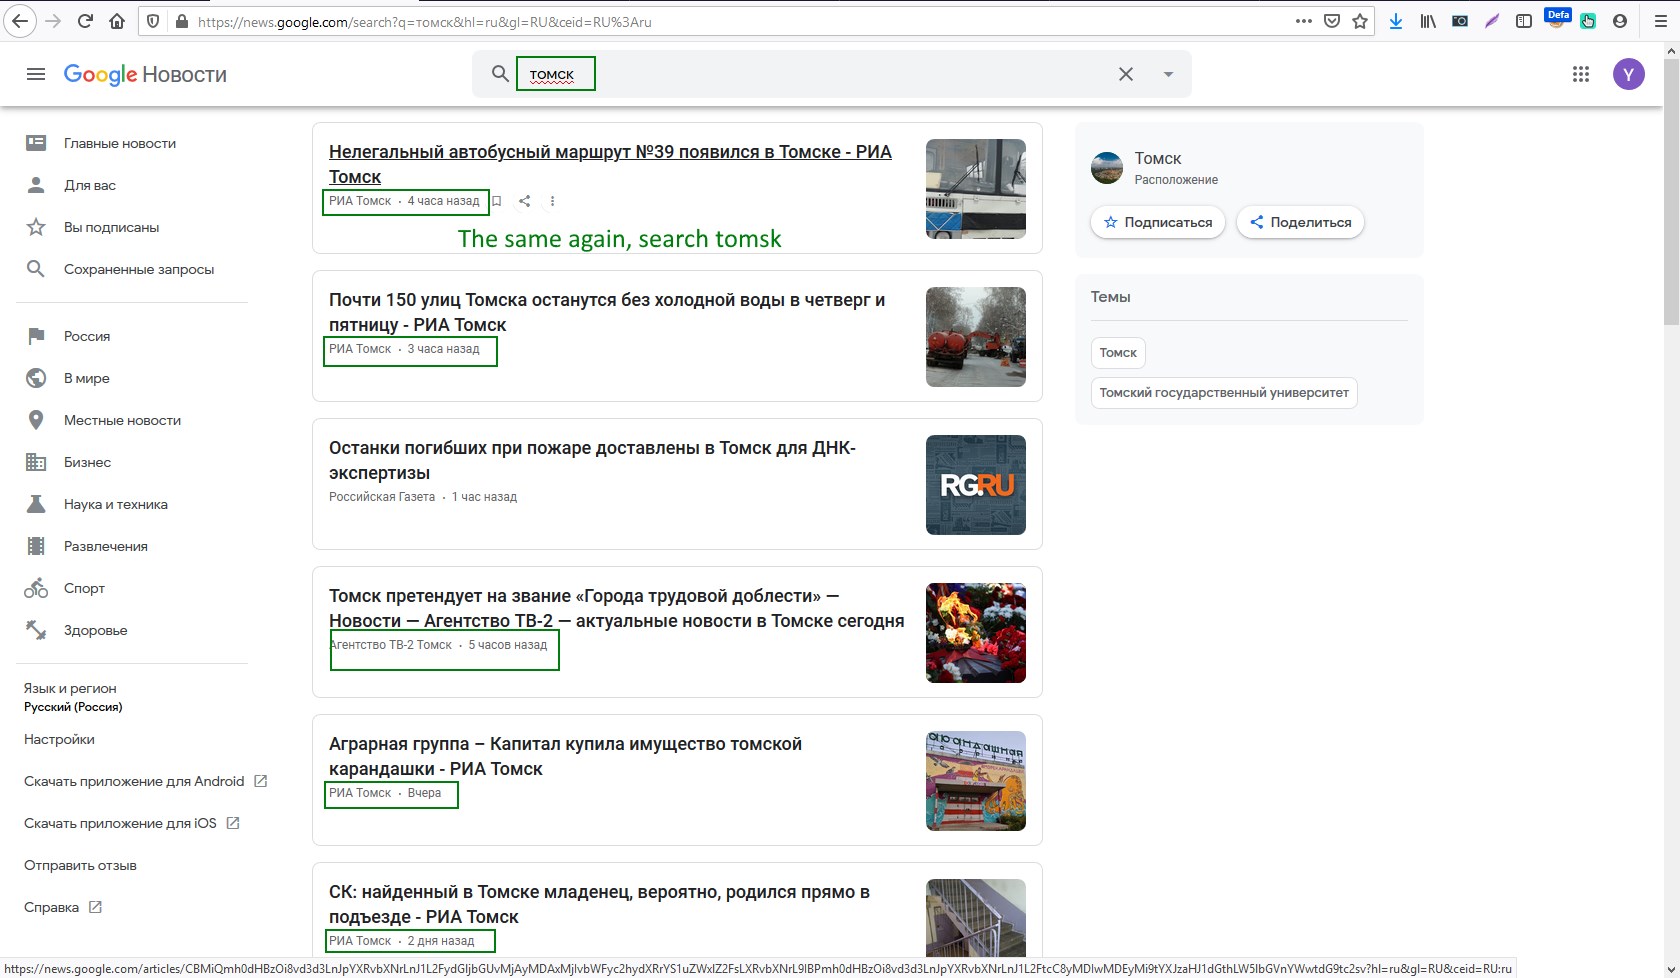This screenshot has width=1680, height=978.
Task: Open the Firefox account icon
Action: 1620,21
